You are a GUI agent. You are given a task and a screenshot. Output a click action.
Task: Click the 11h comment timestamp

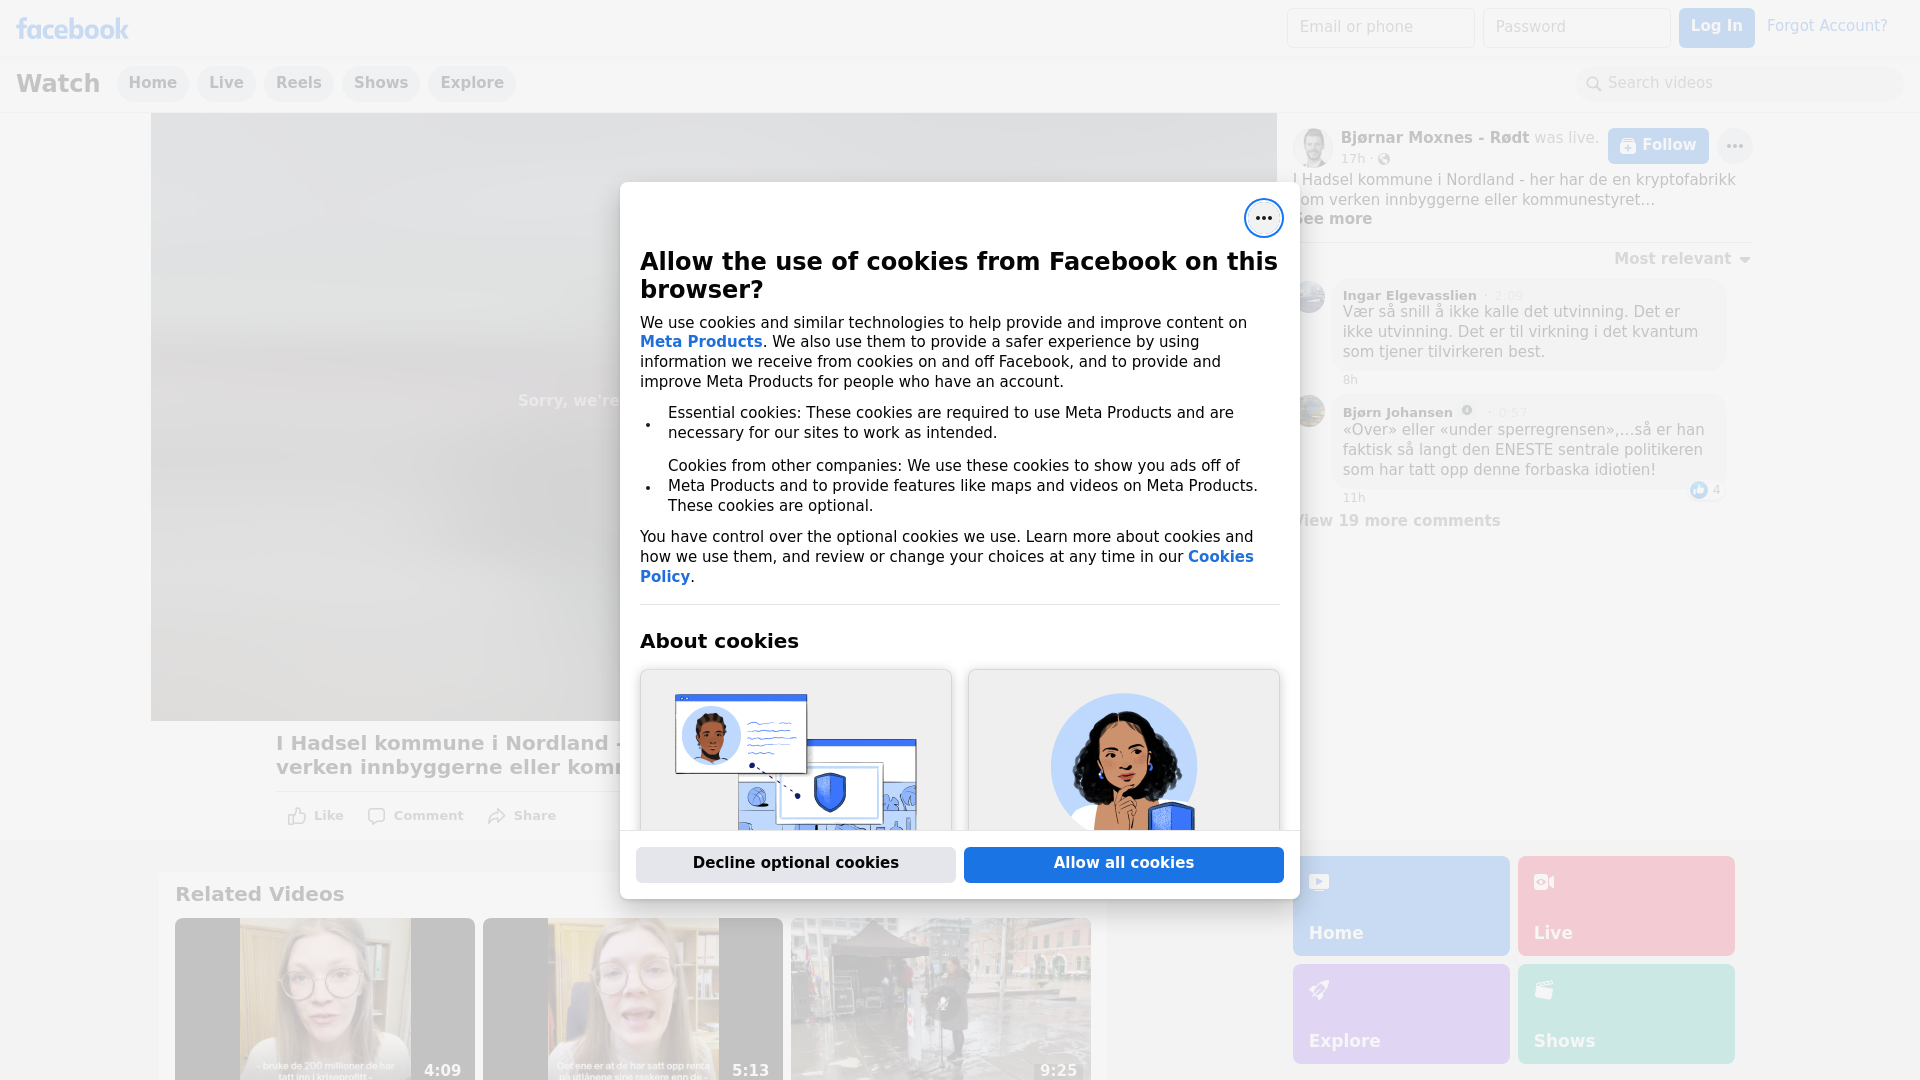click(x=1354, y=498)
